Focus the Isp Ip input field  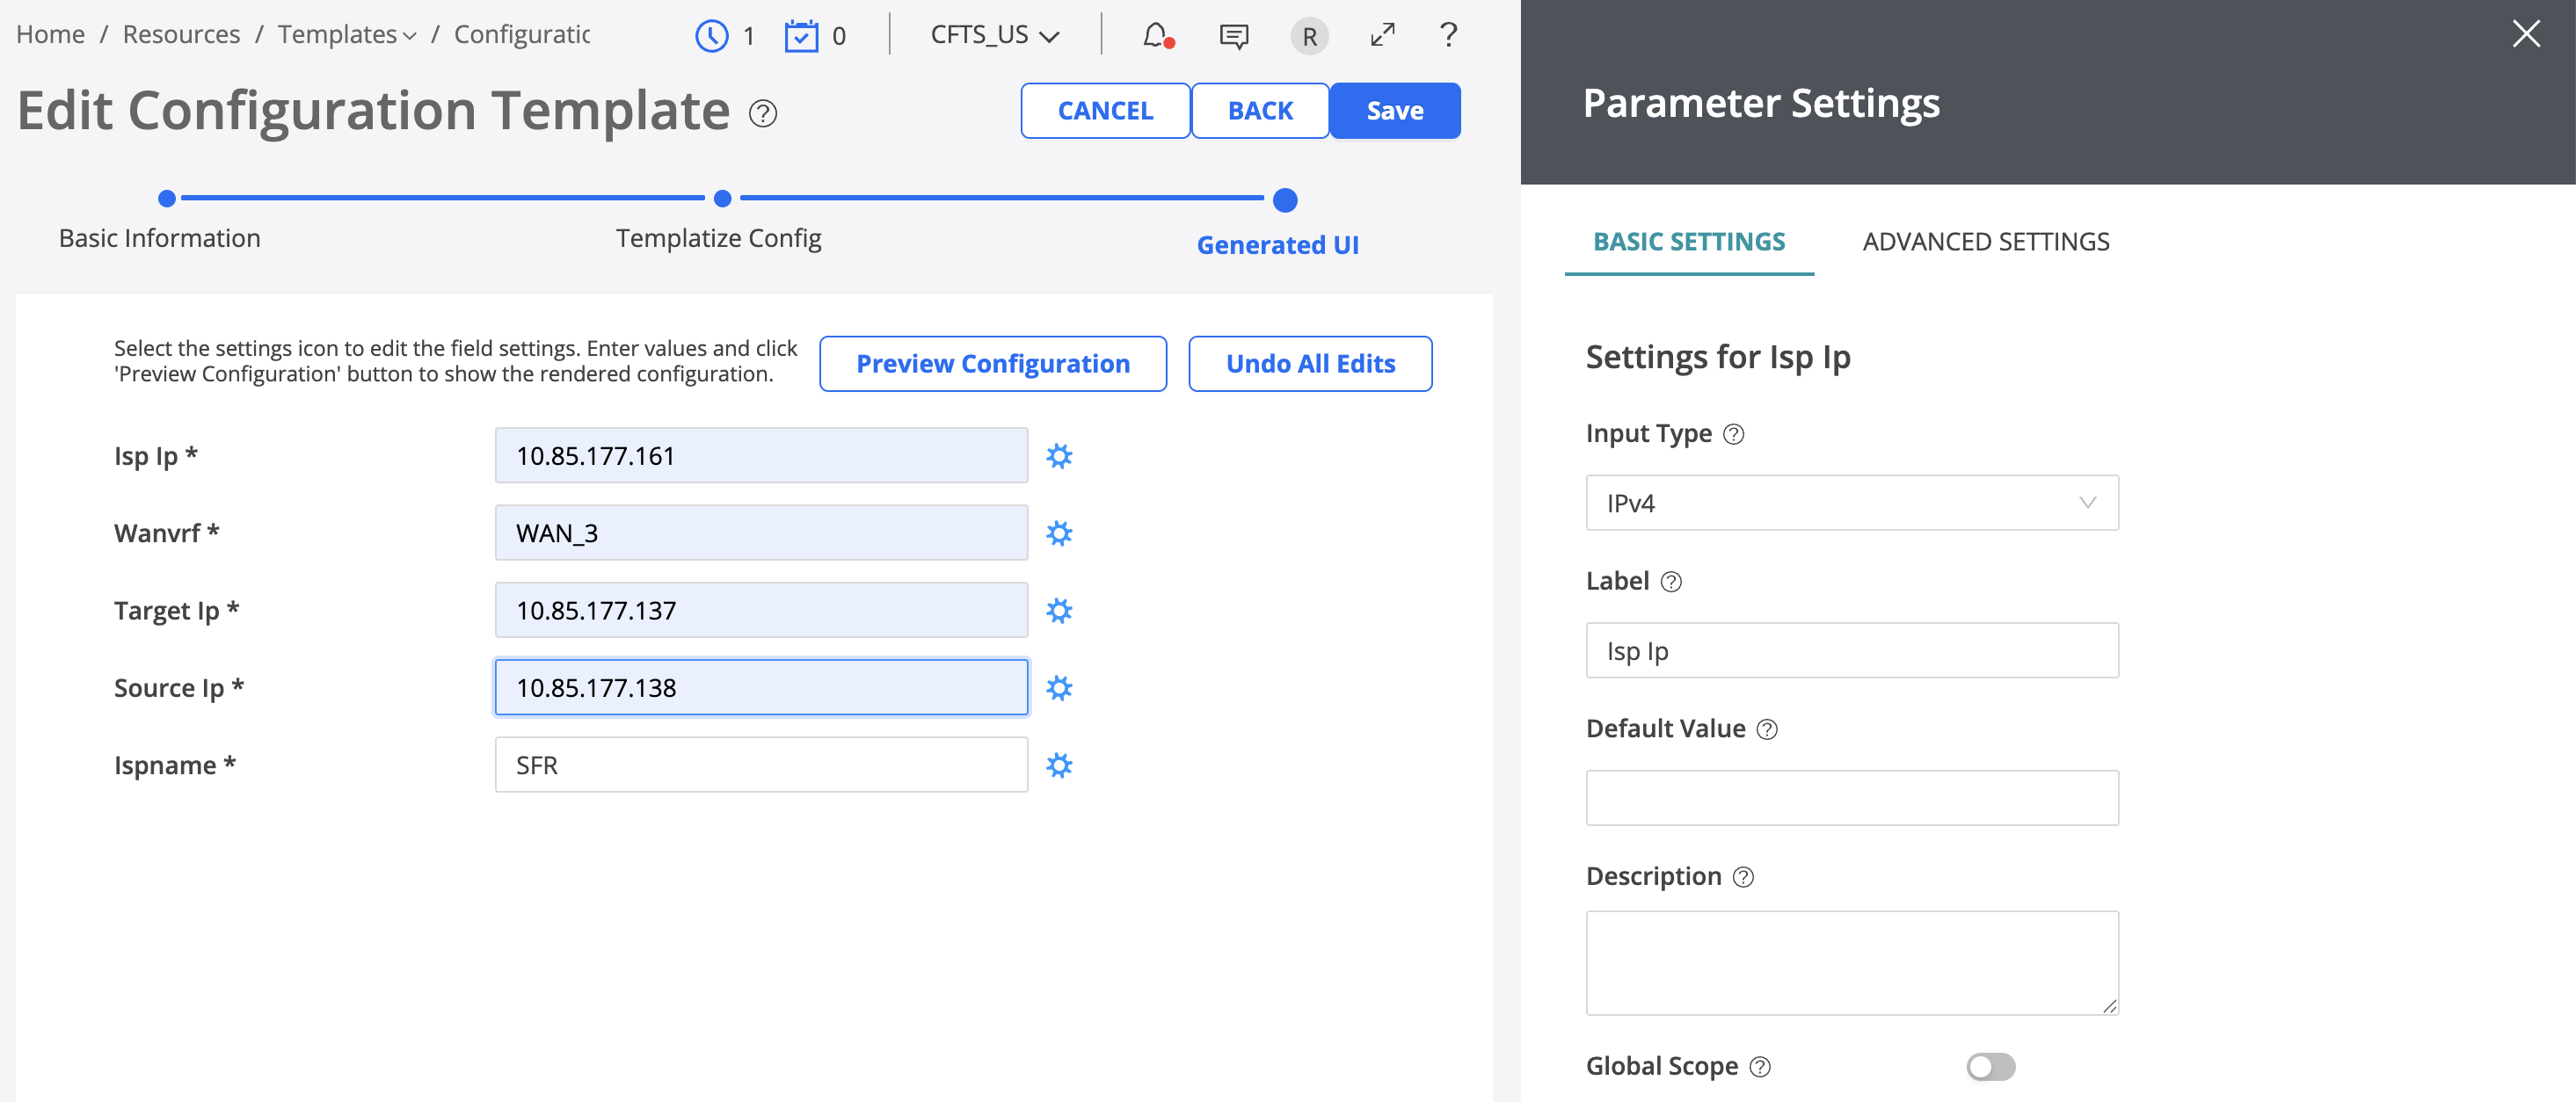(x=761, y=456)
